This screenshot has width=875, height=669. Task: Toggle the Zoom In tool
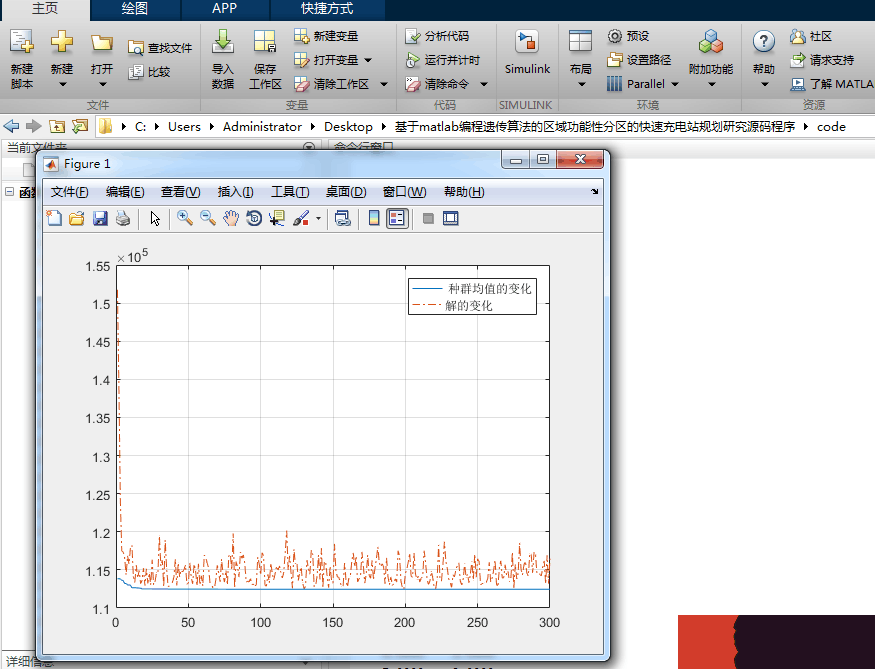tap(185, 218)
